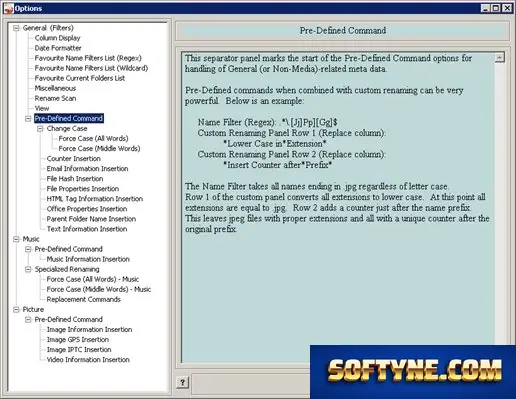Click the question mark help button

point(182,382)
